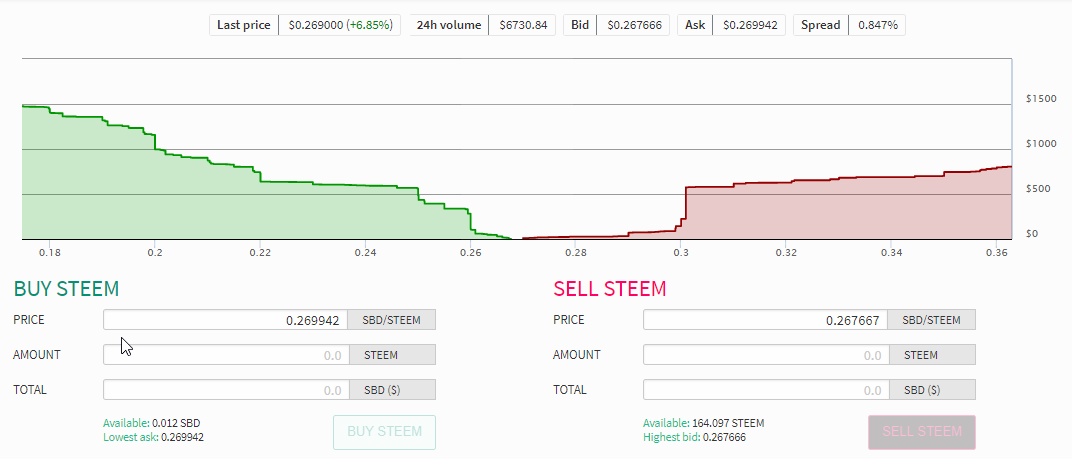
Task: Click the Available 164.097 STEEM link
Action: pyautogui.click(x=703, y=423)
